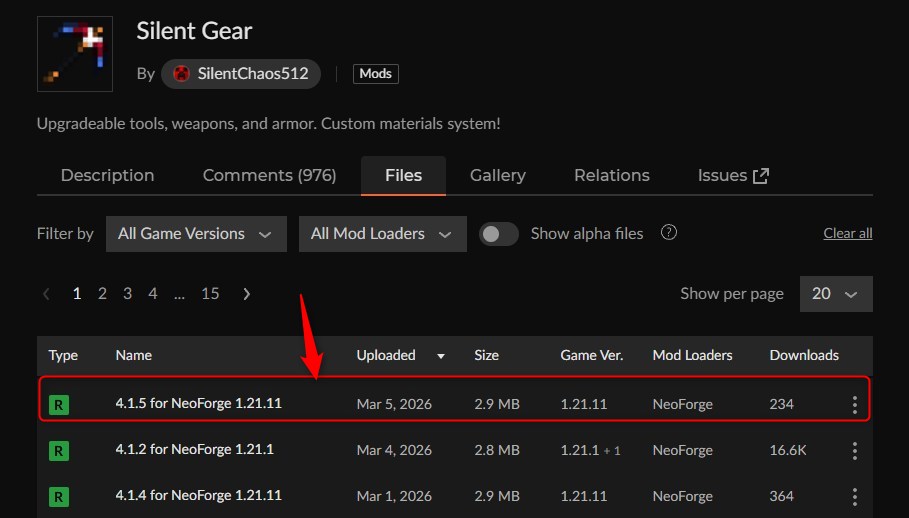Screen dimensions: 909x518
Task: Go to next page arrow
Action: (x=246, y=294)
